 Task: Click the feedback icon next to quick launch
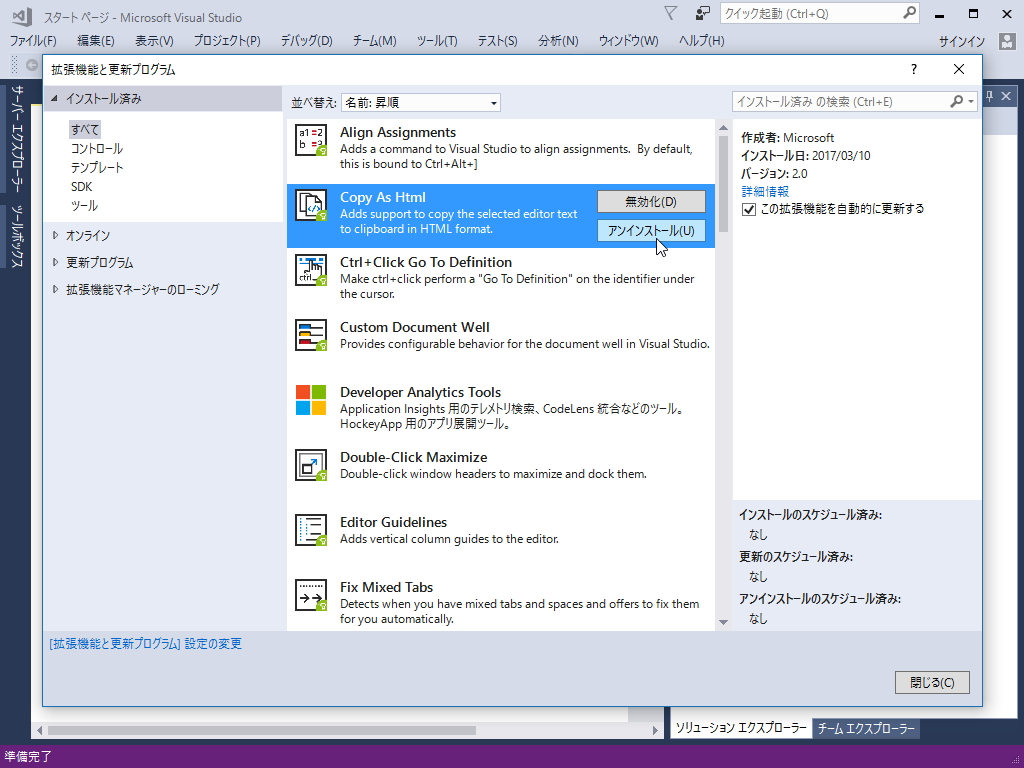point(702,13)
